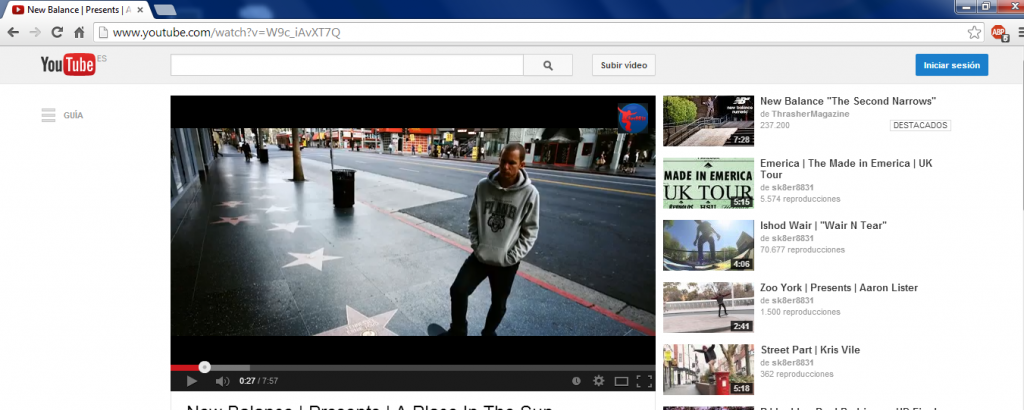
Task: Minimize the browser window
Action: (965, 6)
